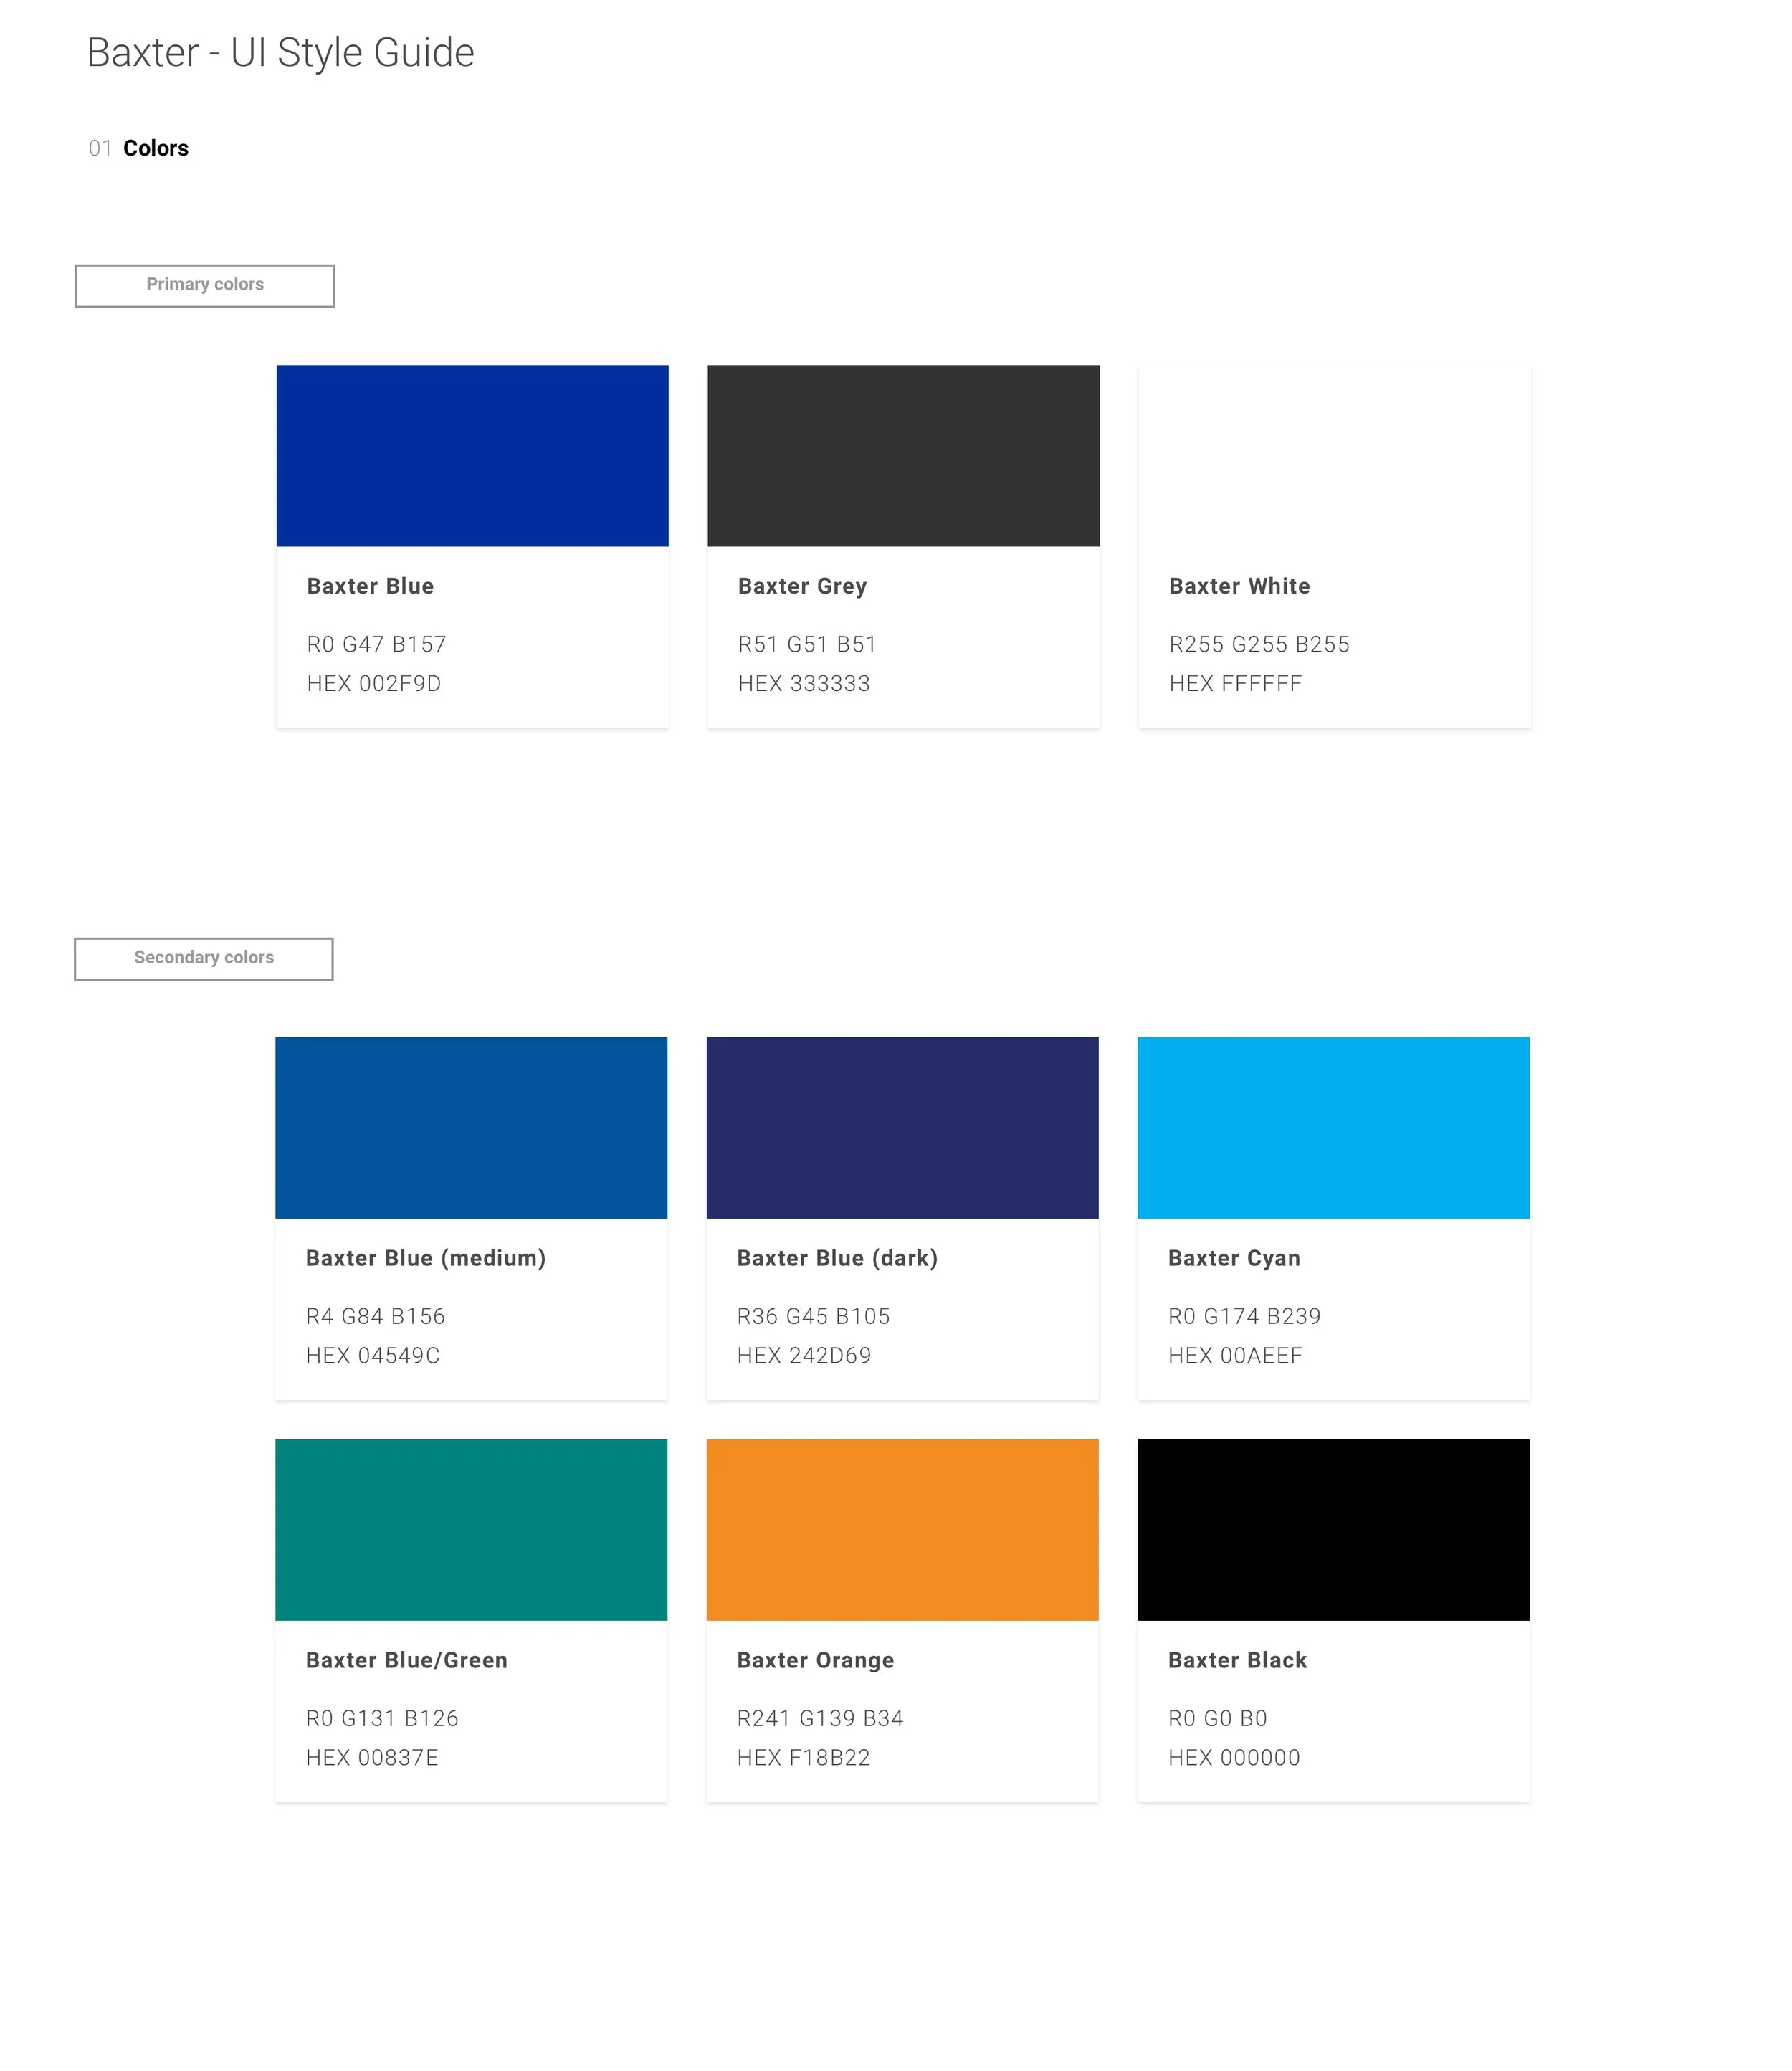Pick the Baxter Blue (medium) swatch

471,1127
